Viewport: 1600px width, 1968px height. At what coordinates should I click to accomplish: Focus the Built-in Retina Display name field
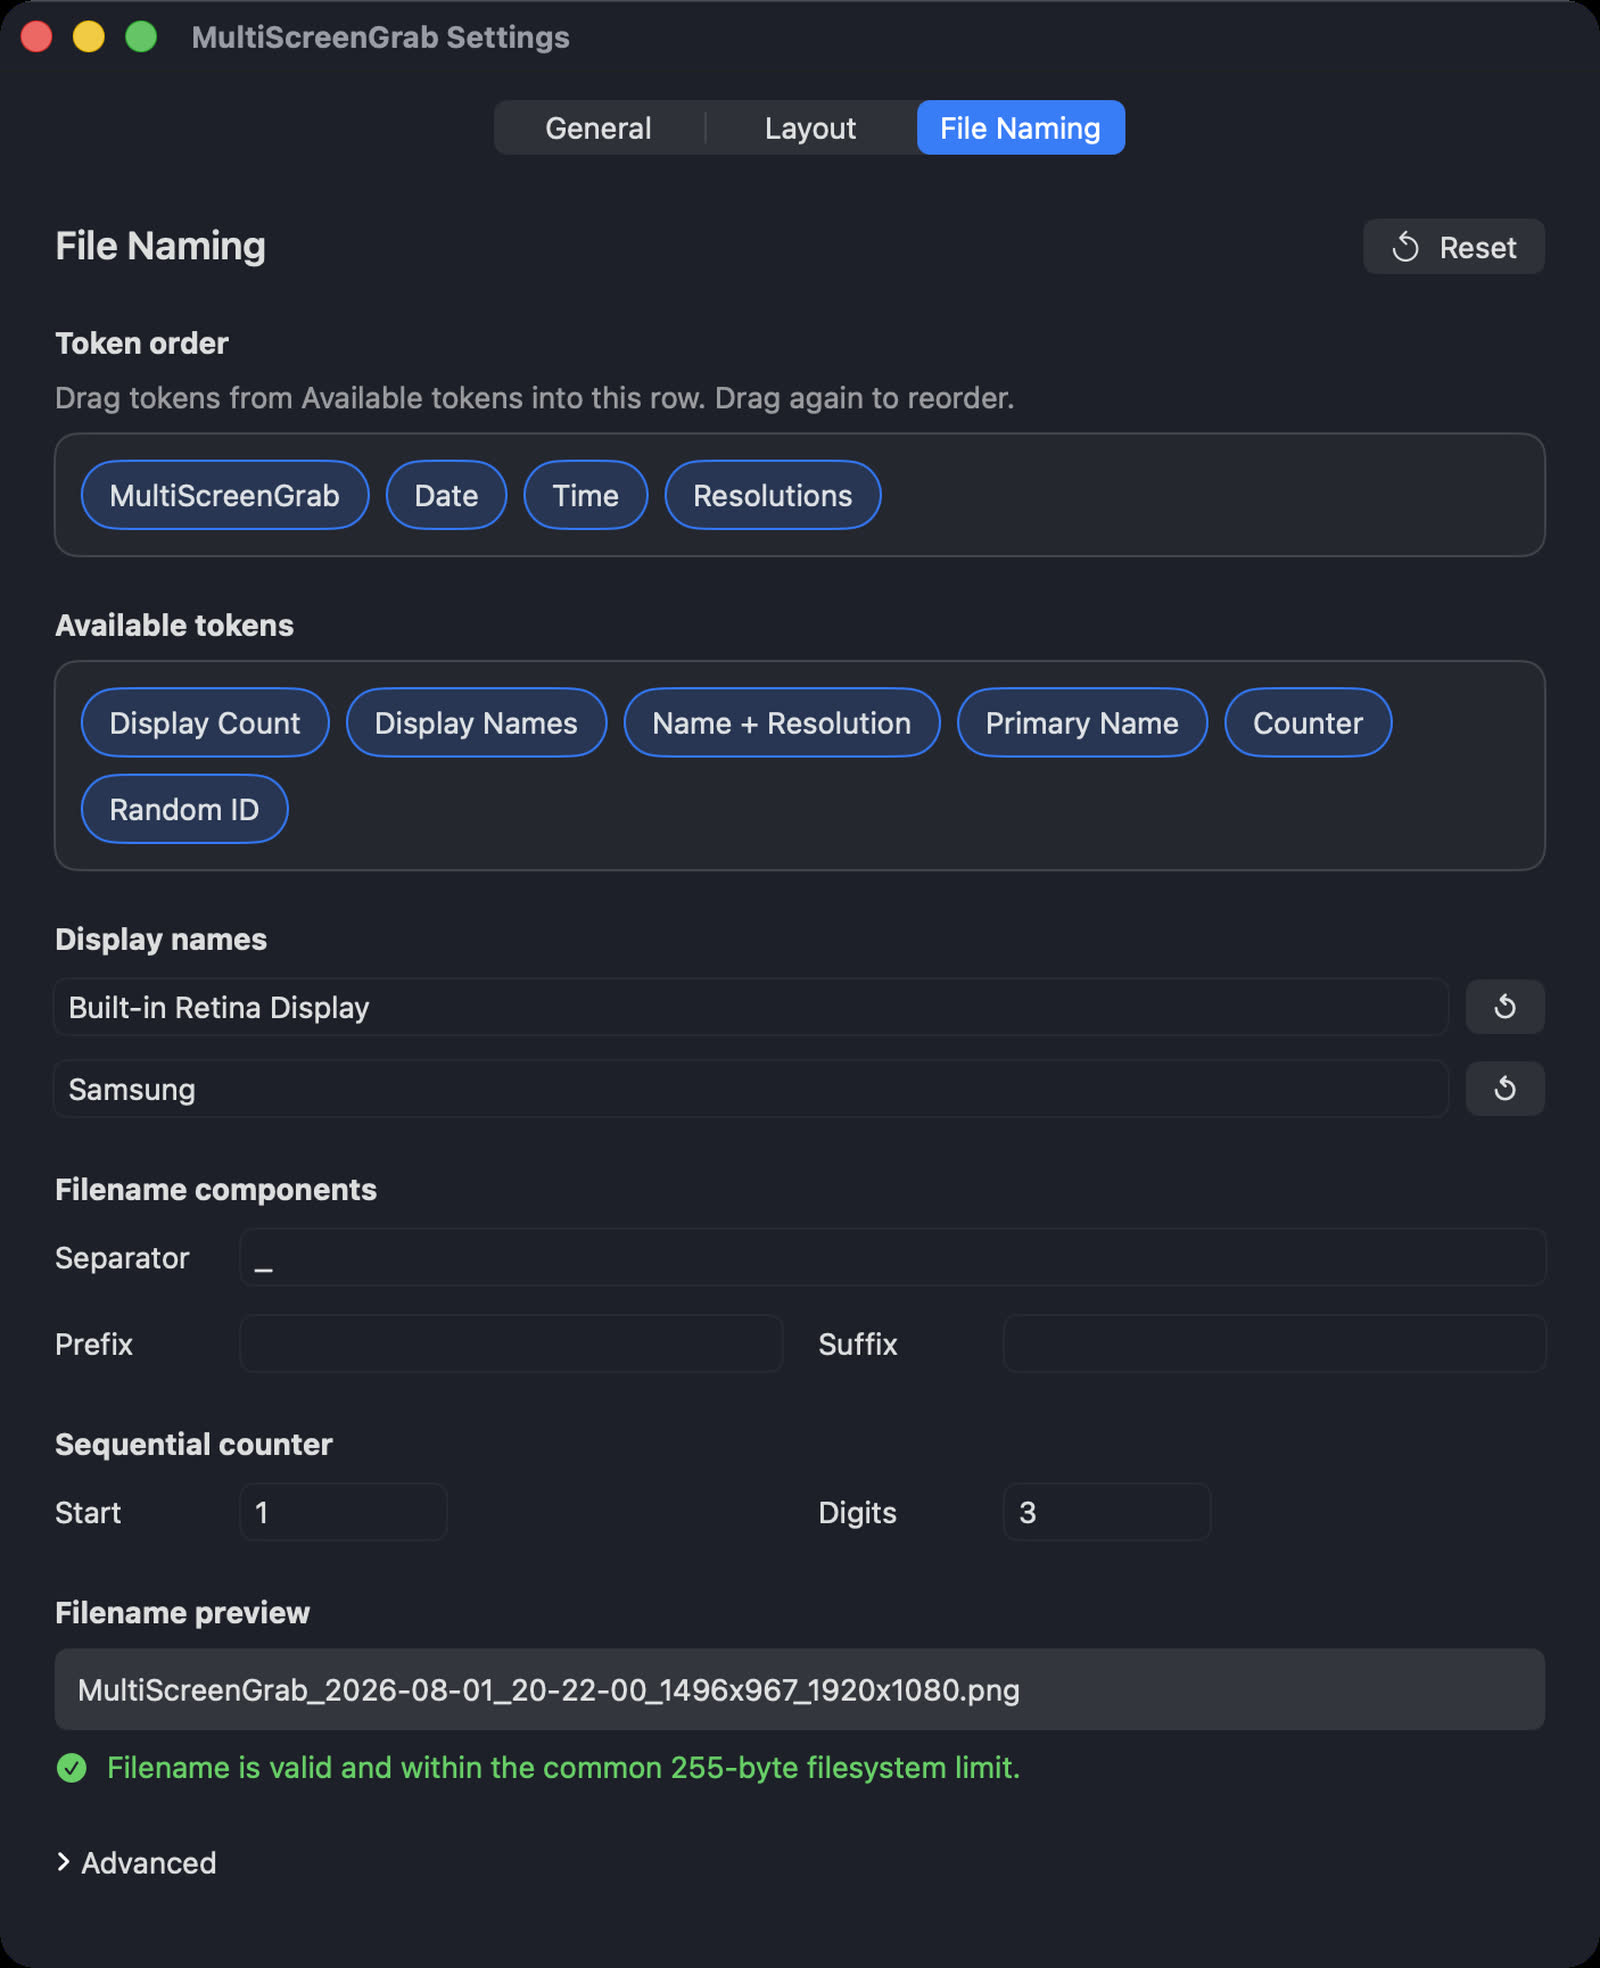click(751, 1007)
